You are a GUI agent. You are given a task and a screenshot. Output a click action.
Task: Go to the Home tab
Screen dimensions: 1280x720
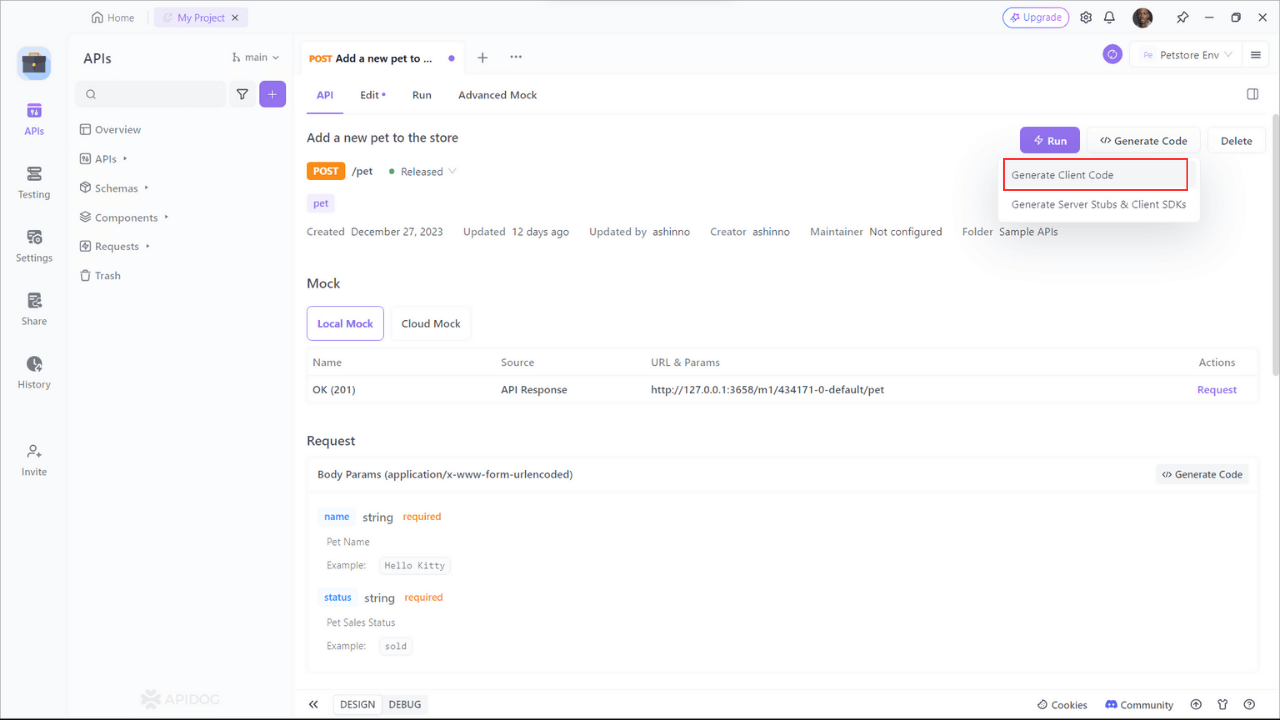click(x=113, y=18)
